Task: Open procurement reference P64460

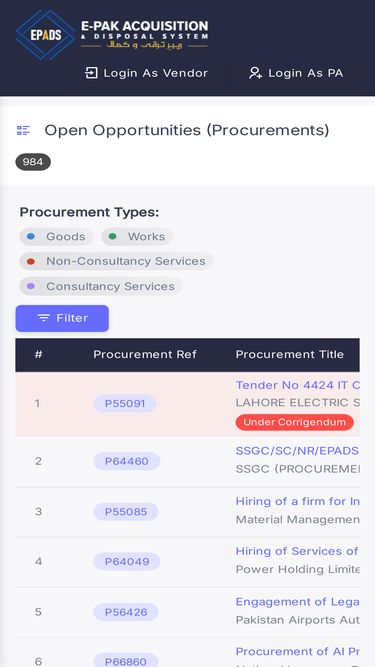Action: point(127,461)
